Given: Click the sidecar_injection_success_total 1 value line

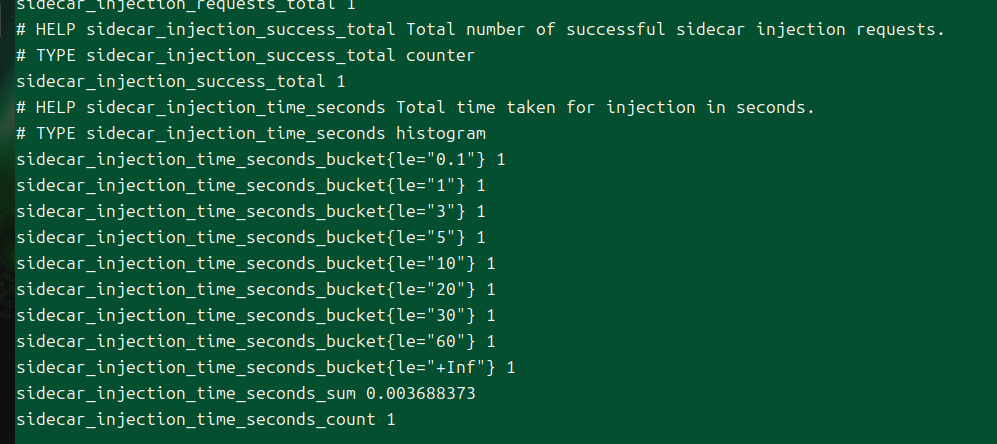Looking at the screenshot, I should 181,81.
